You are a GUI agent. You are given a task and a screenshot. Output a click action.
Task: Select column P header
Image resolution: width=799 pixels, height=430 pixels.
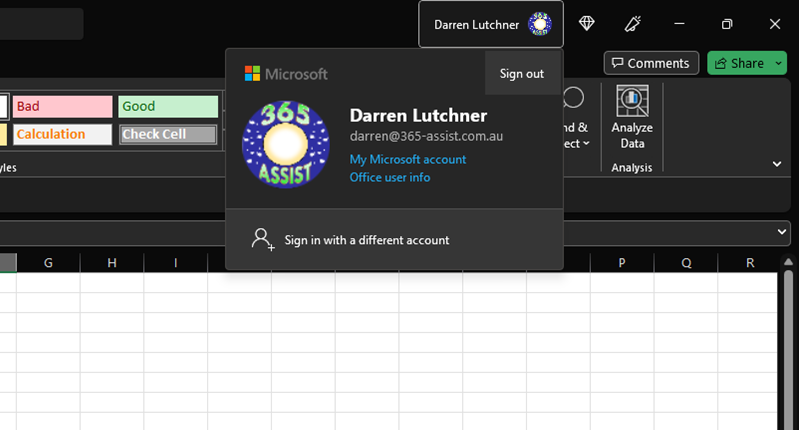(x=622, y=263)
